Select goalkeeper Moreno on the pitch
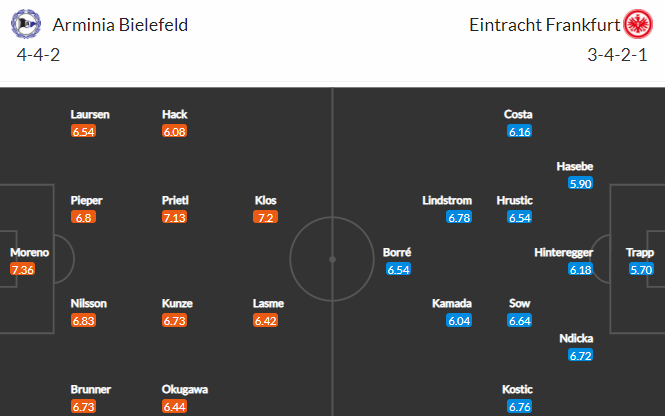This screenshot has height=416, width=665. [29, 252]
